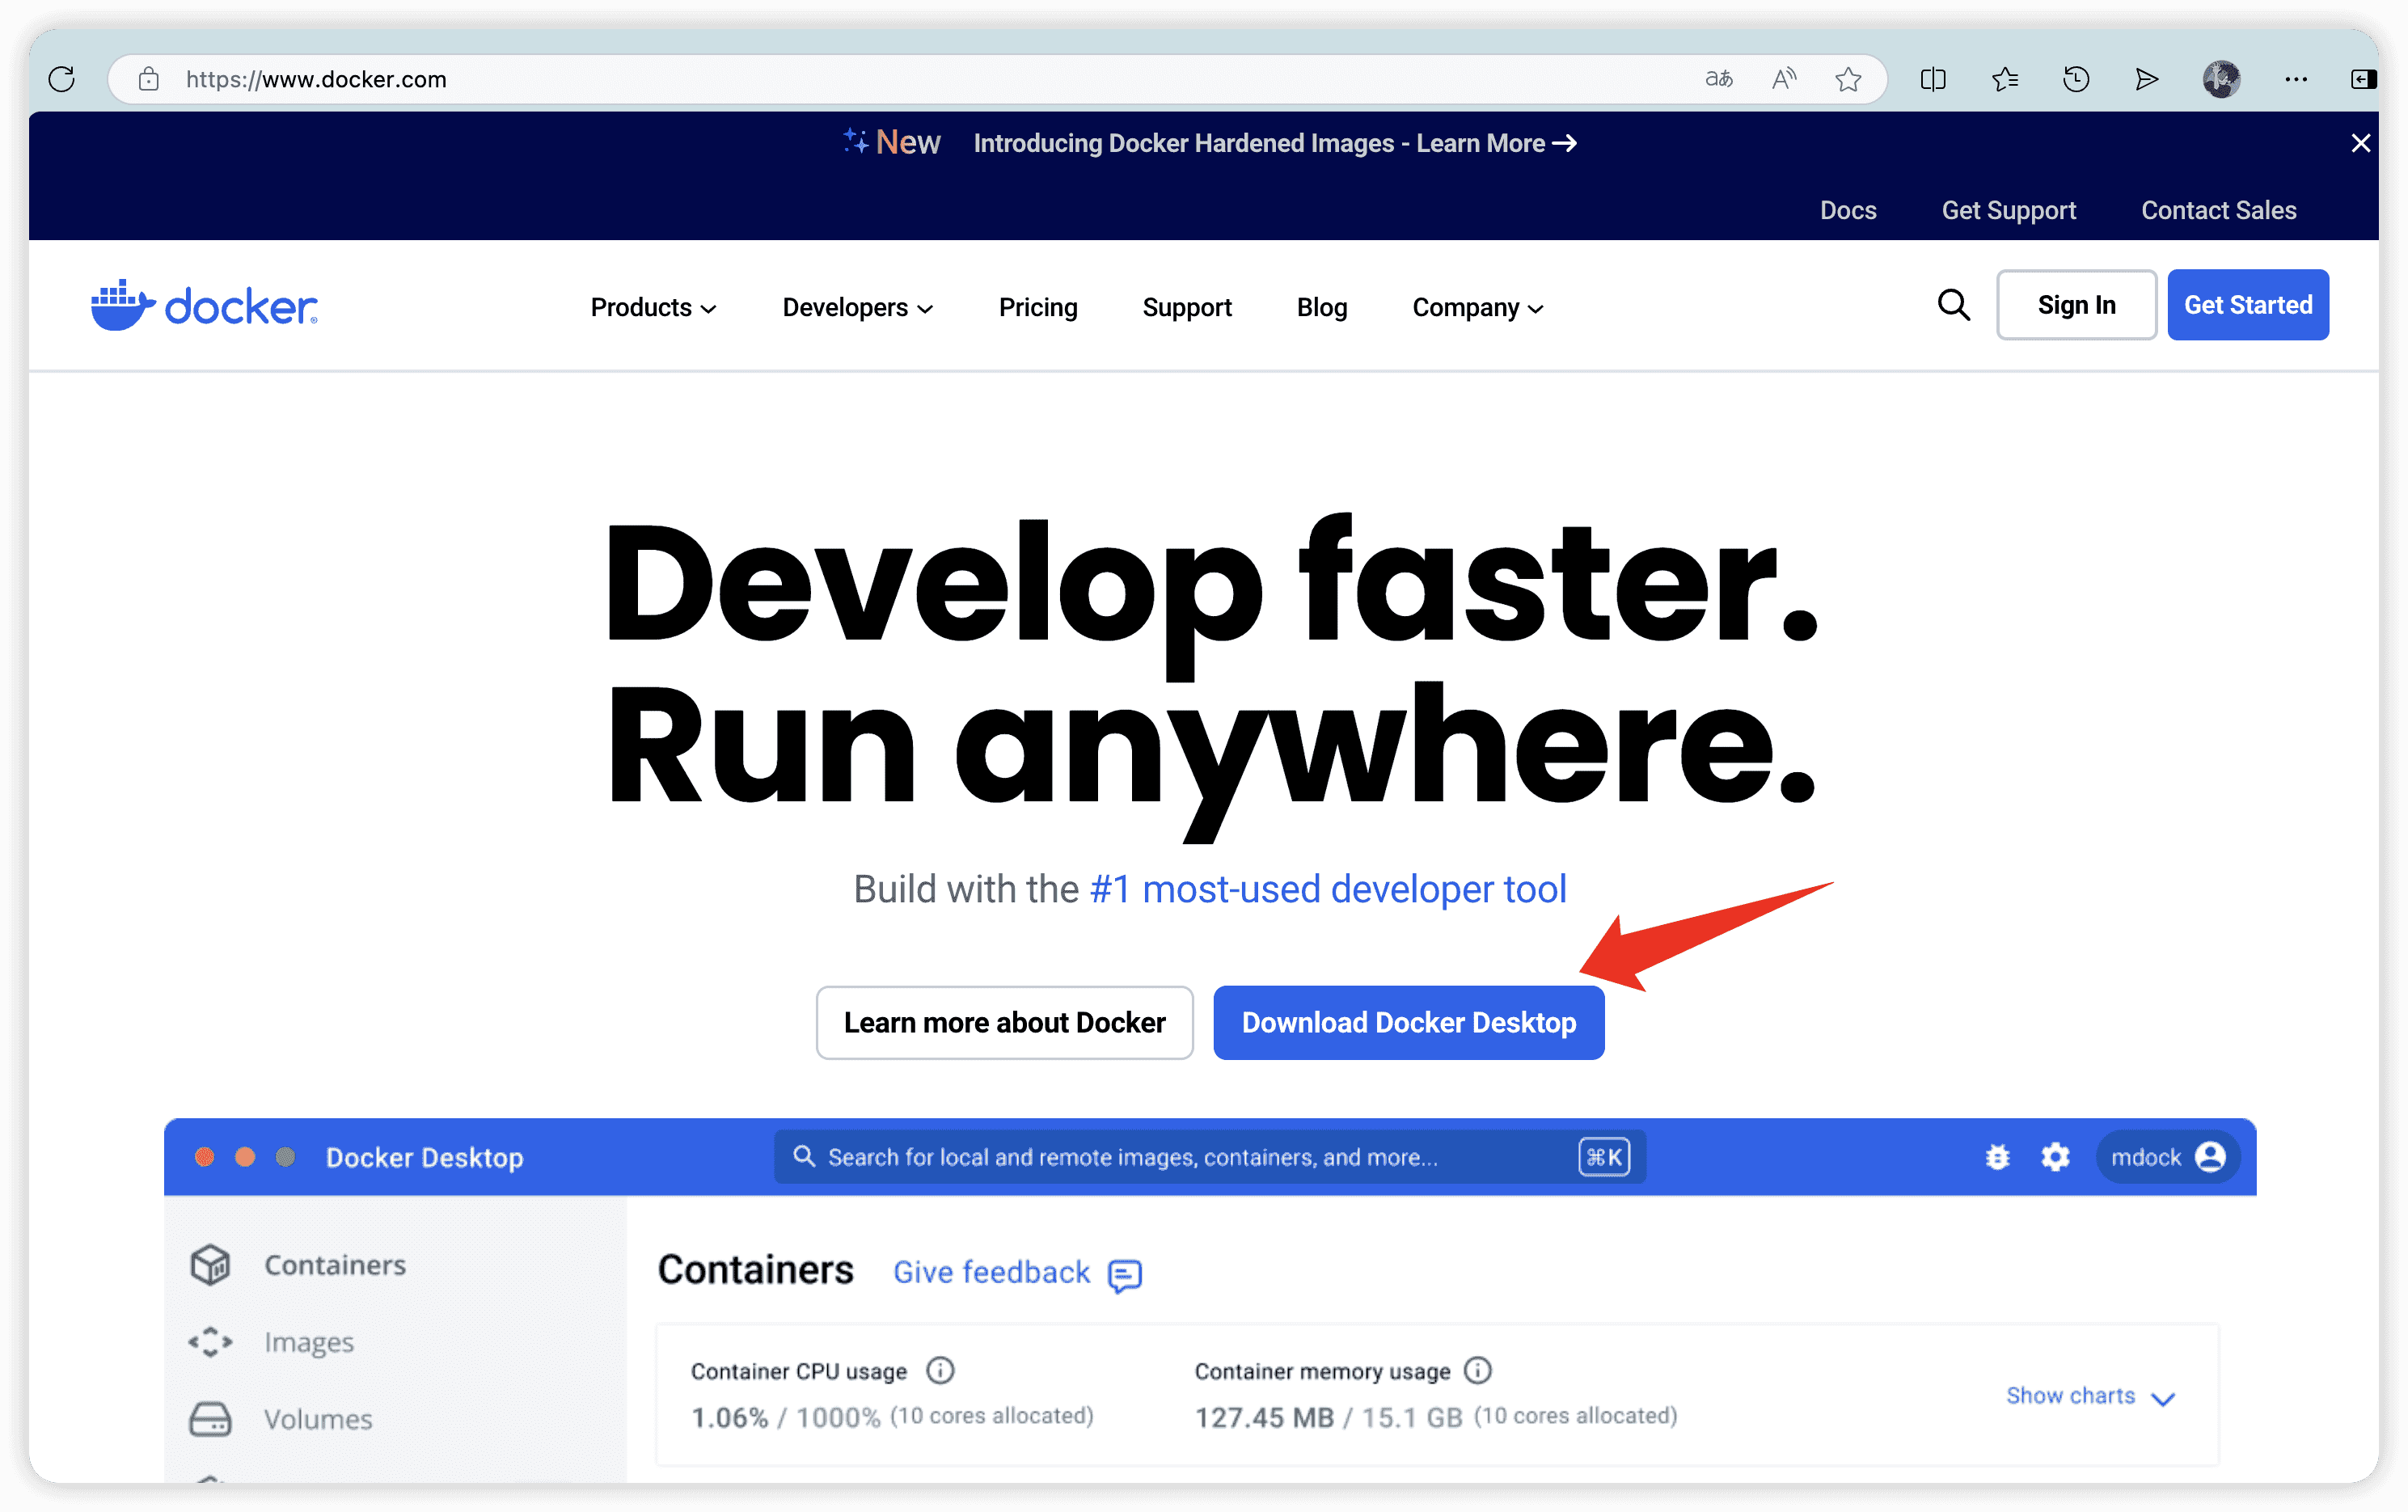Activate the Read Aloud icon
2408x1512 pixels.
(x=1784, y=79)
